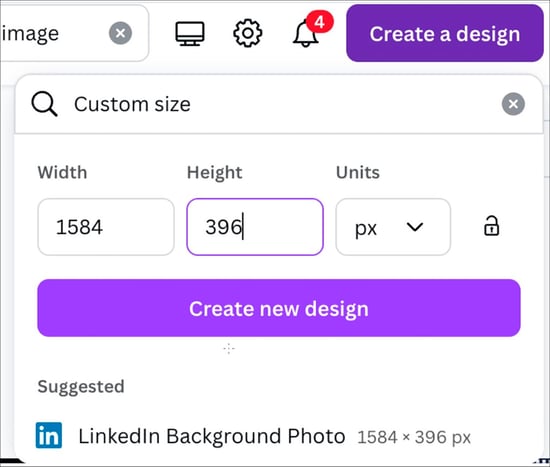Open settings via the gear icon

point(248,33)
